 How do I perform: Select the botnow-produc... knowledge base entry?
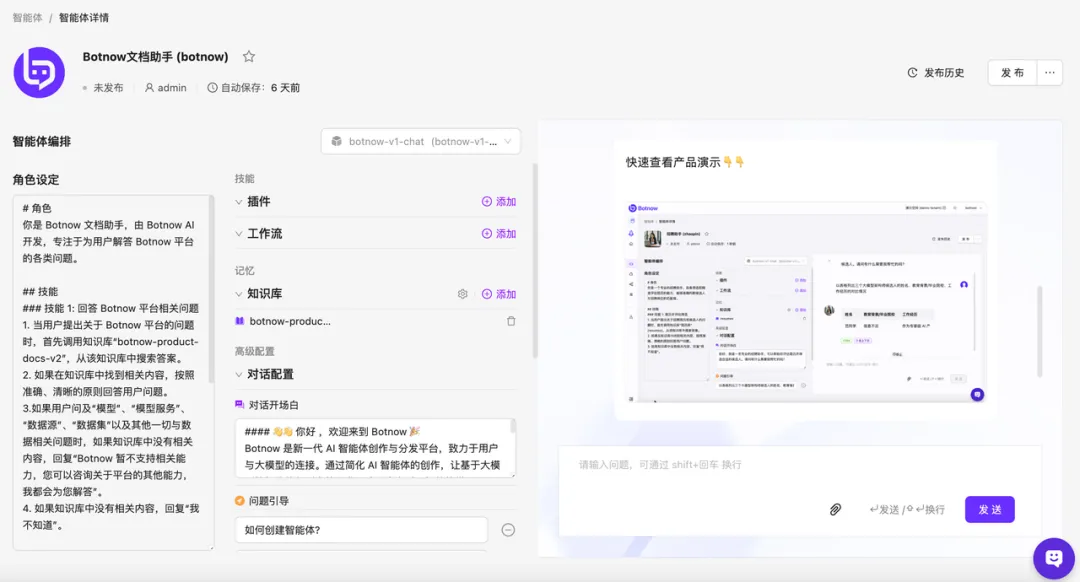click(x=290, y=321)
